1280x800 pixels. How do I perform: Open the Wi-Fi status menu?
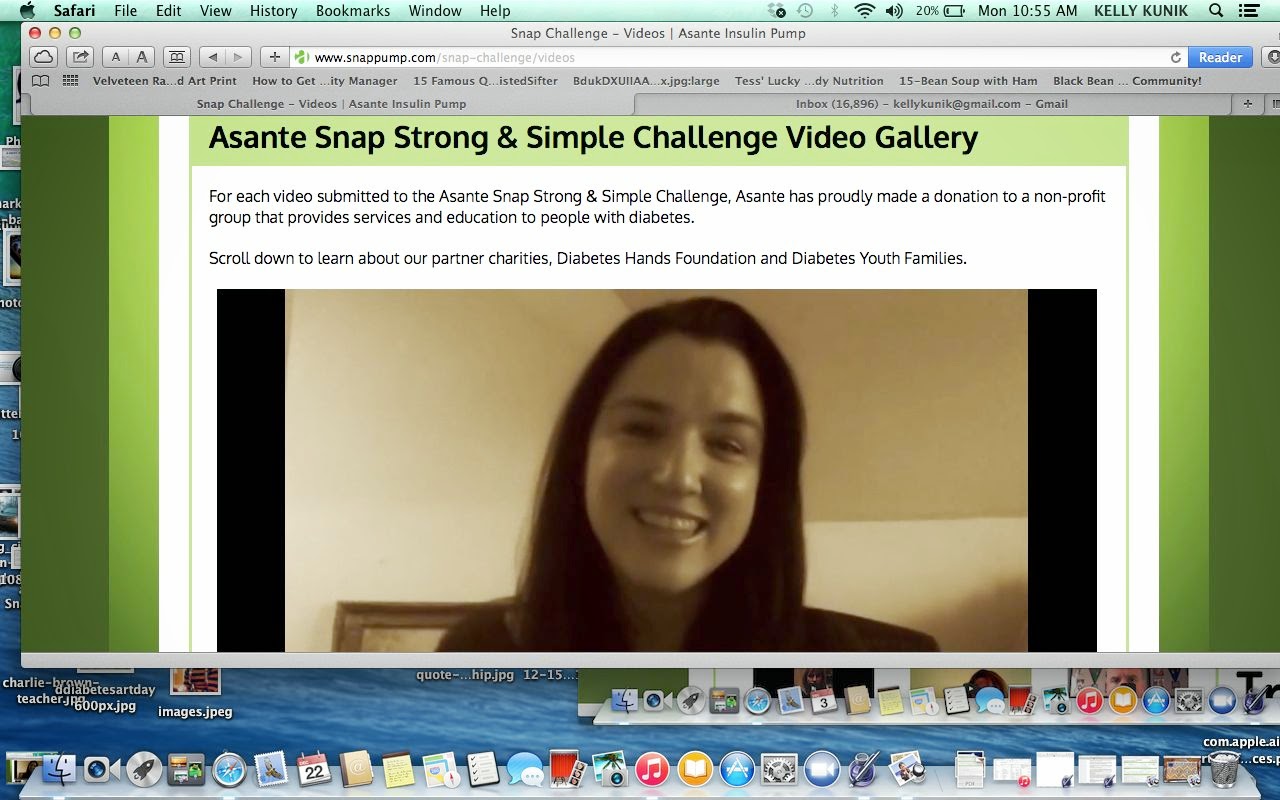click(864, 11)
